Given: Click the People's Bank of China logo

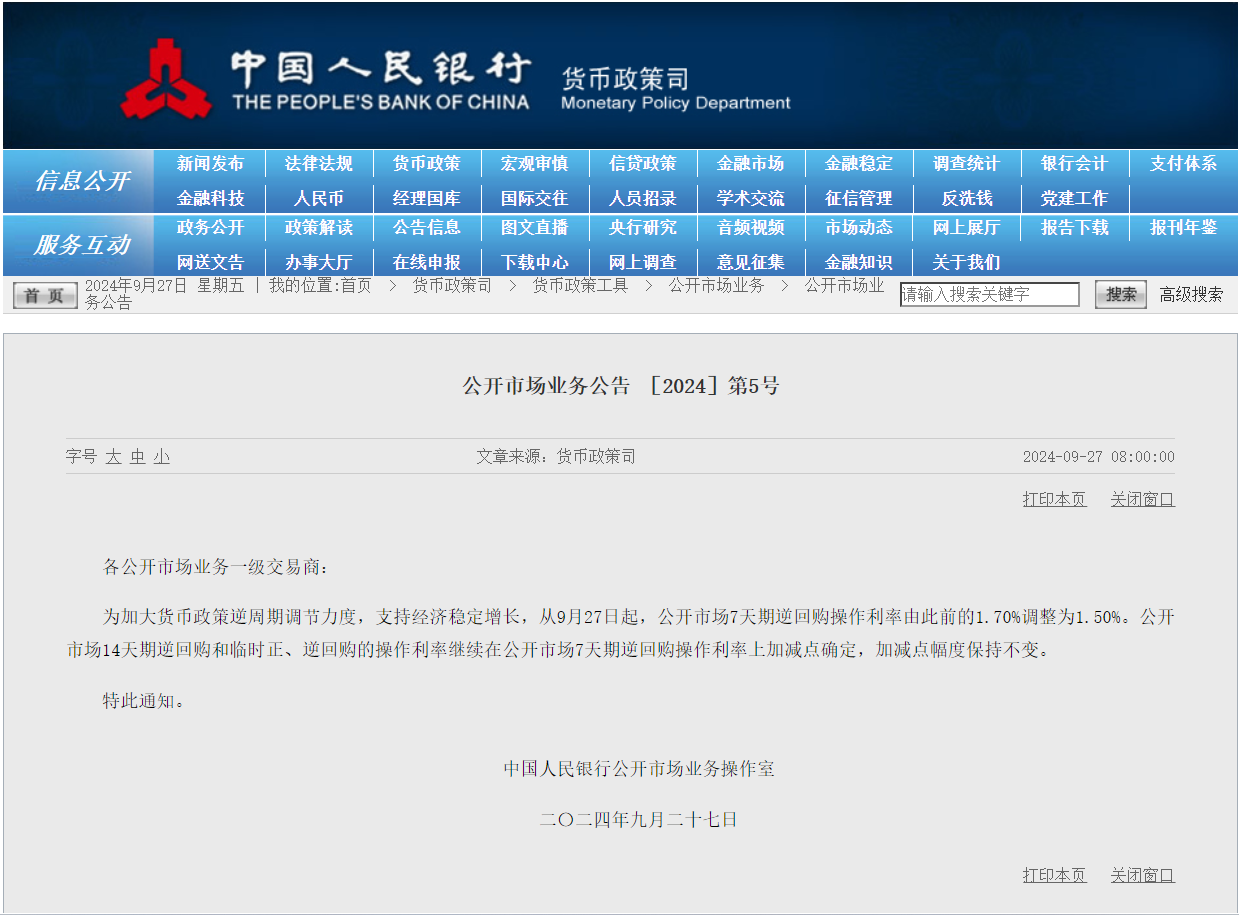Looking at the screenshot, I should [x=166, y=78].
